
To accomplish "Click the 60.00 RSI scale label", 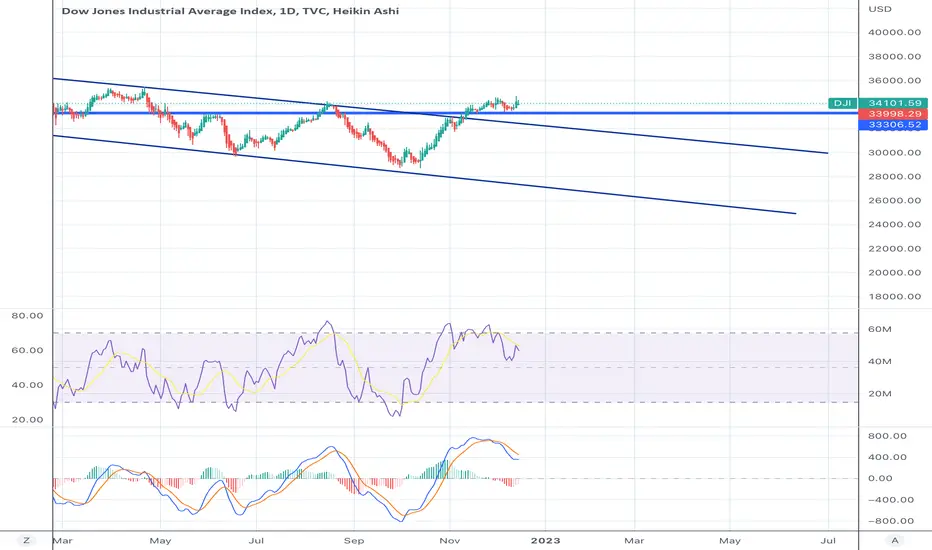I will coord(27,350).
